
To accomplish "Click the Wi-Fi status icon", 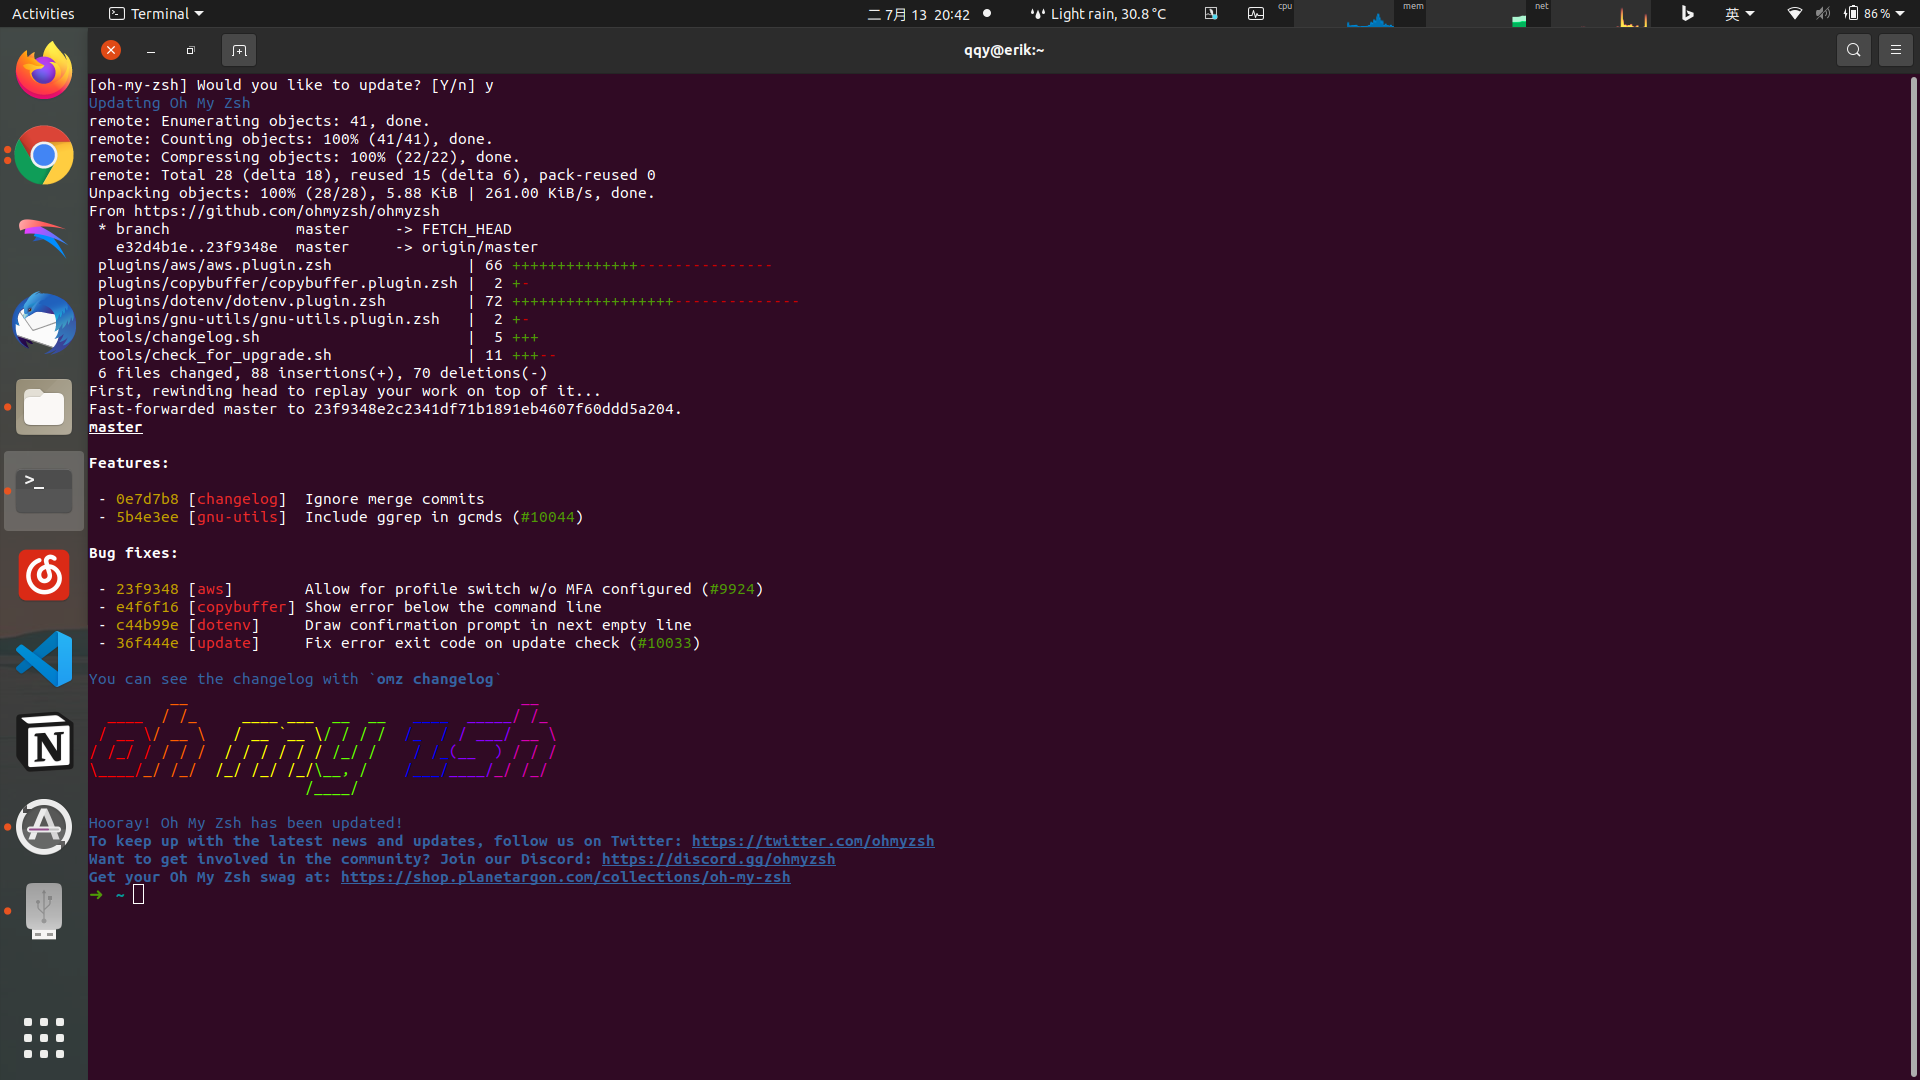I will pyautogui.click(x=1795, y=14).
